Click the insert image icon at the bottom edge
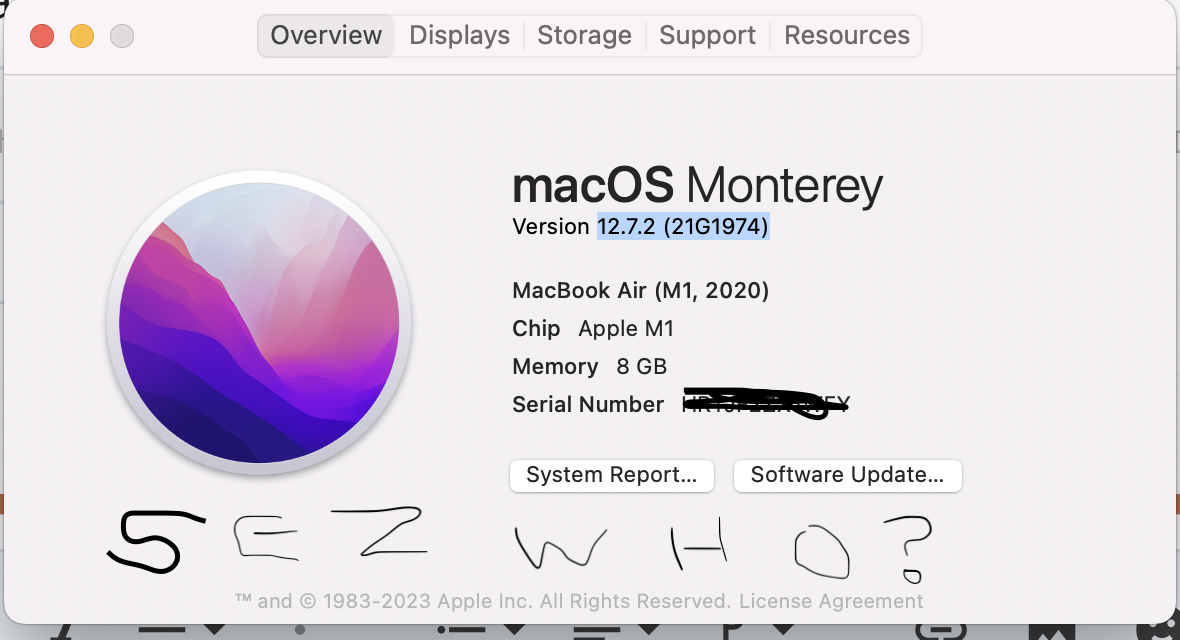 [x=1051, y=632]
